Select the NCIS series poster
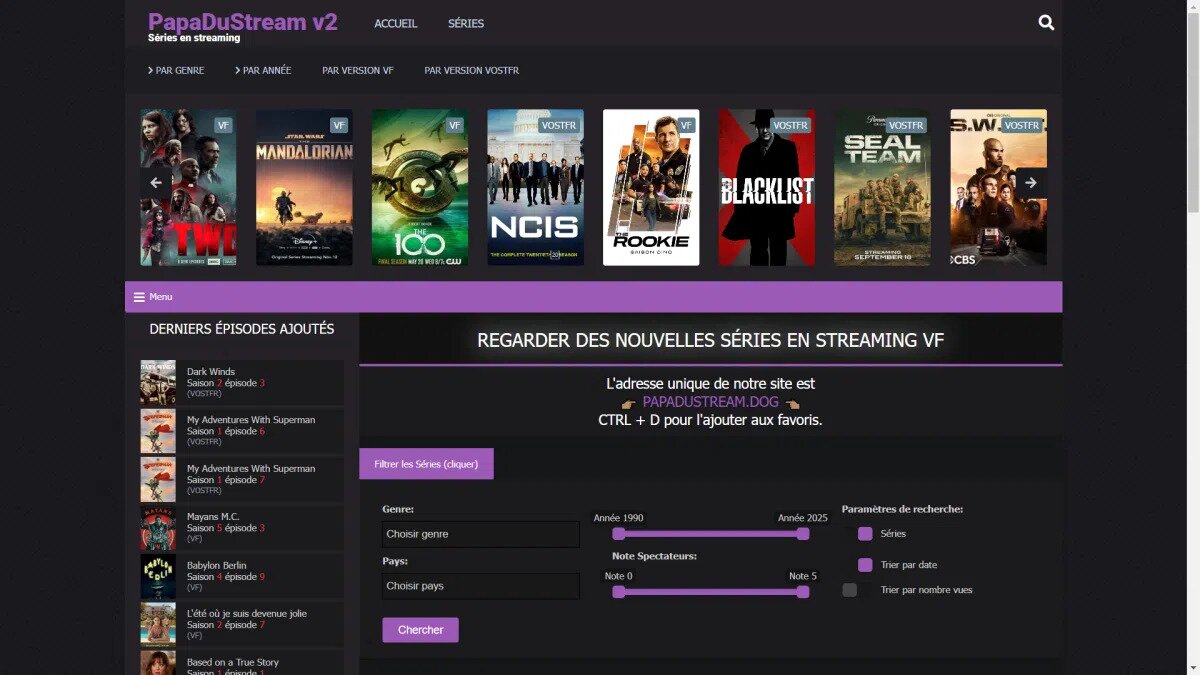Image resolution: width=1200 pixels, height=675 pixels. pyautogui.click(x=535, y=187)
